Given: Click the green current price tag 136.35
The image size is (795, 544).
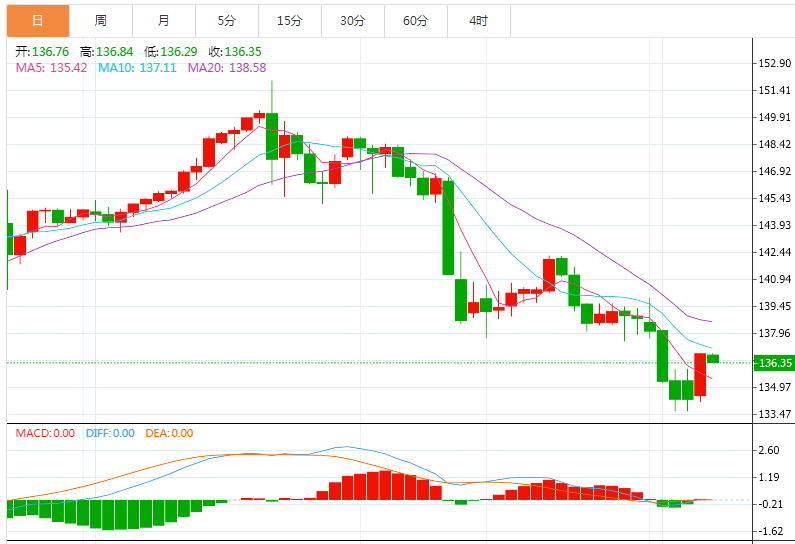Looking at the screenshot, I should pos(774,363).
